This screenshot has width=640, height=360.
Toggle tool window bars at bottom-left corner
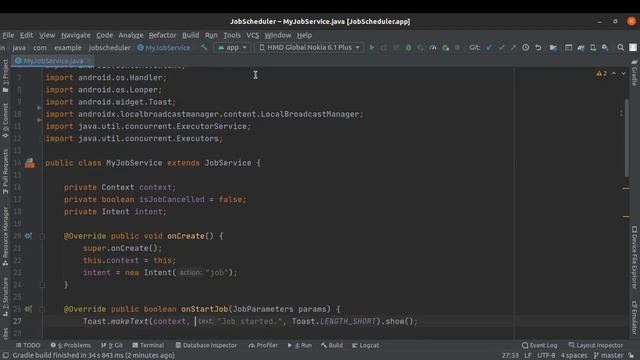[x=5, y=356]
